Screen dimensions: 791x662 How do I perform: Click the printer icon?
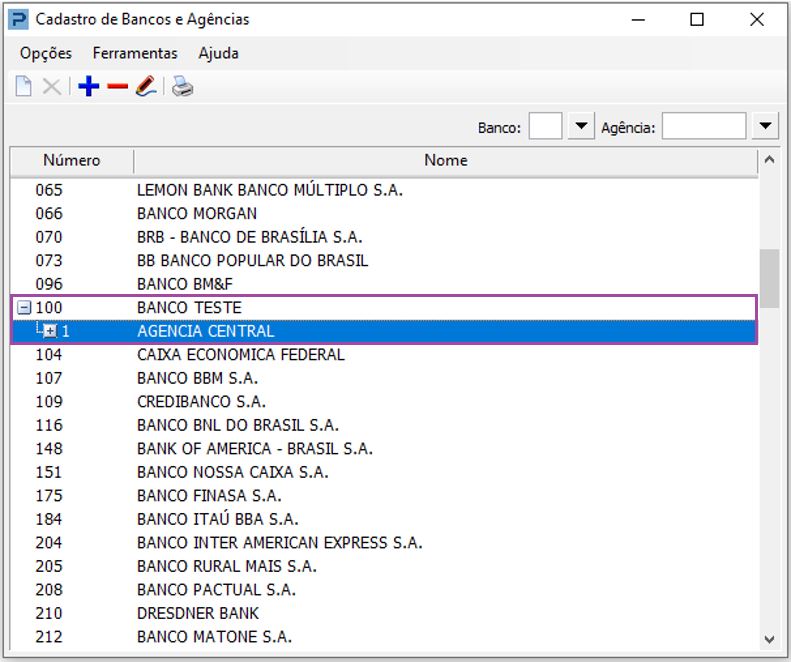[182, 86]
